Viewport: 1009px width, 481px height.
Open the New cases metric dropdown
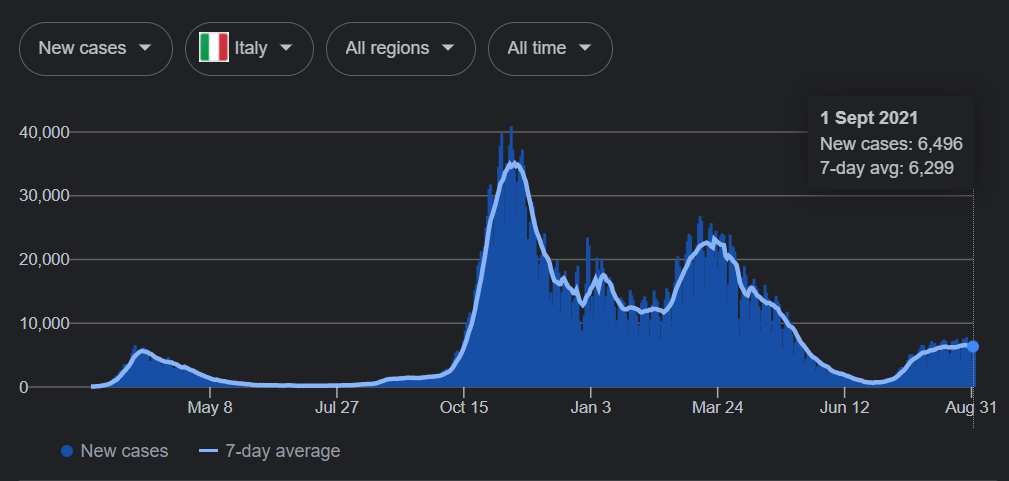tap(95, 48)
